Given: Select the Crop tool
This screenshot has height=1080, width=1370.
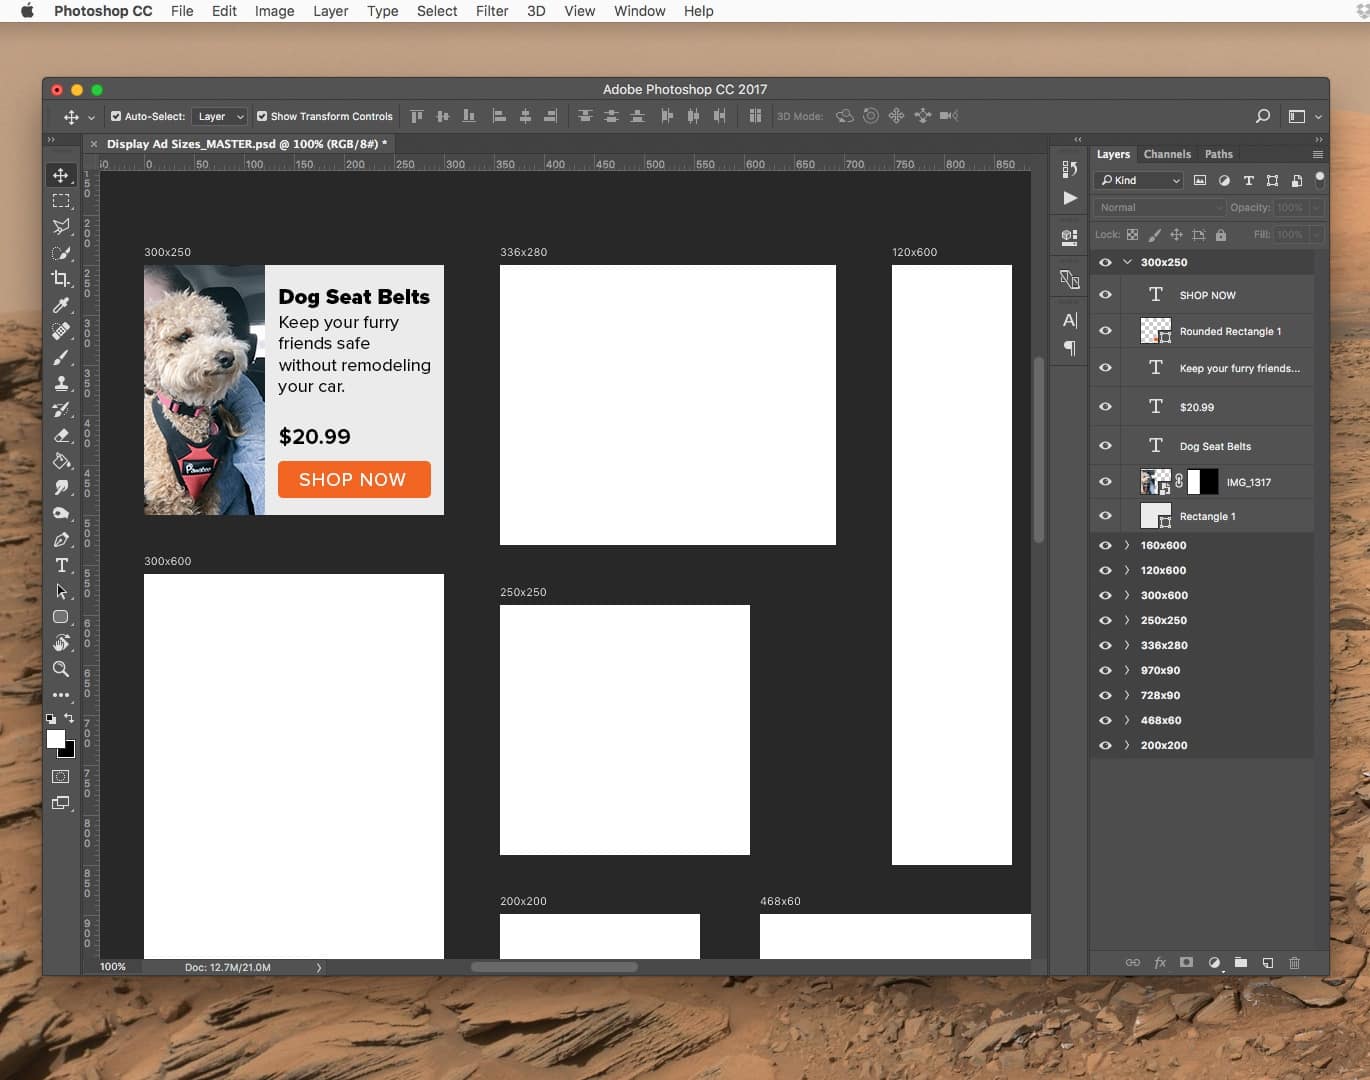Looking at the screenshot, I should (x=61, y=280).
